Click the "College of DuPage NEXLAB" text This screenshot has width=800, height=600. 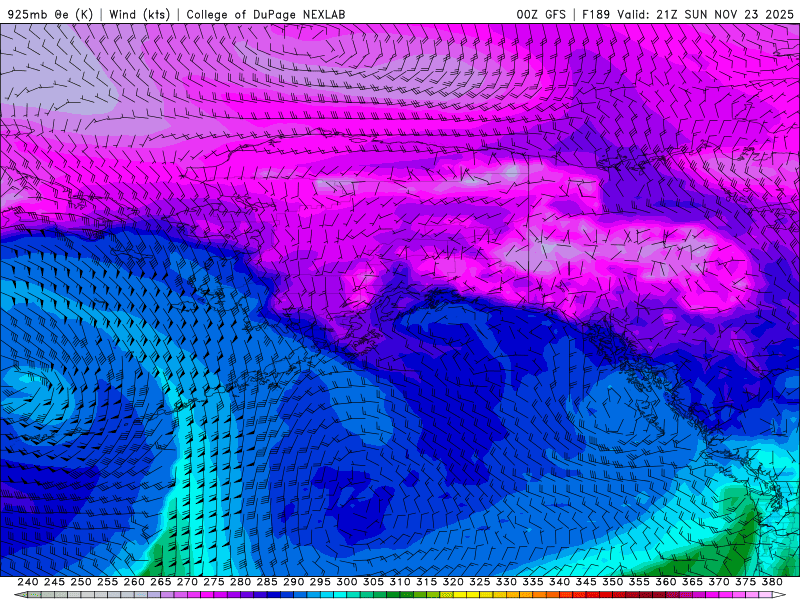click(x=266, y=14)
